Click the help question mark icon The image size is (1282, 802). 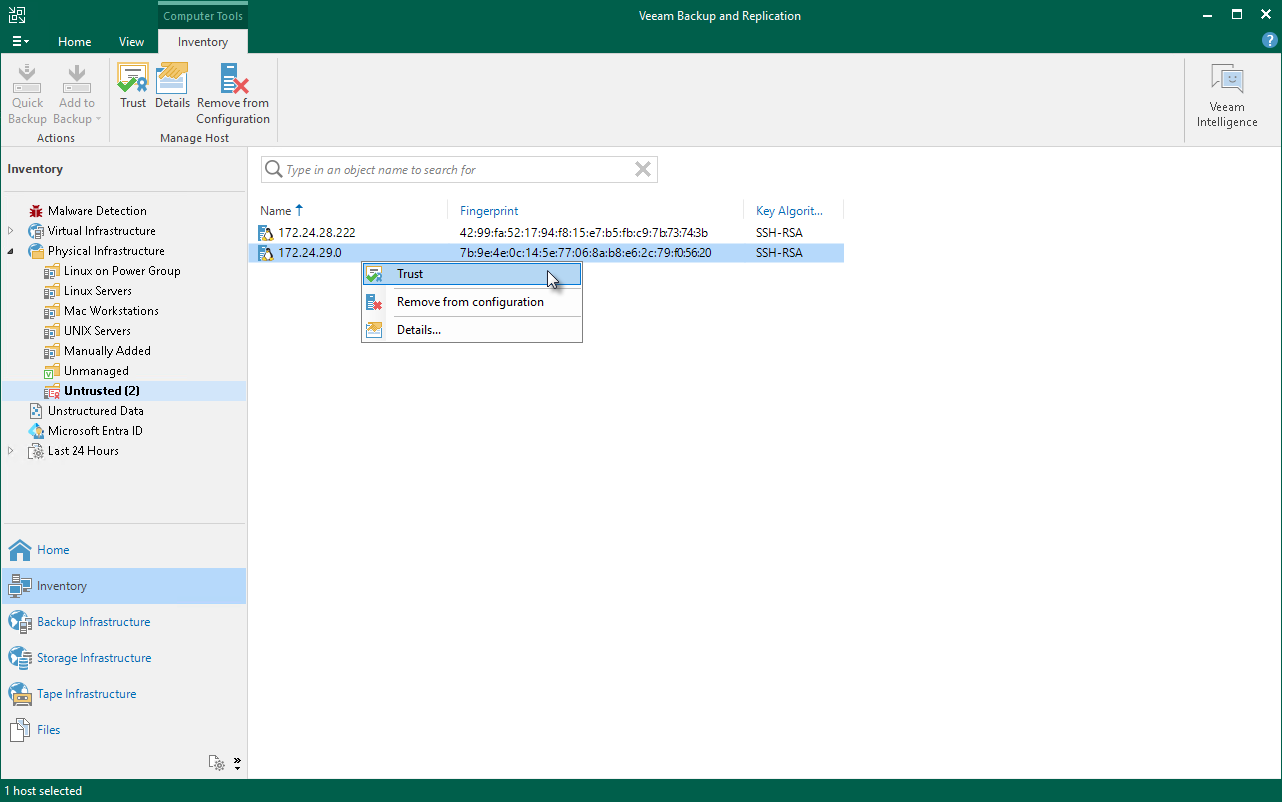click(x=1270, y=41)
